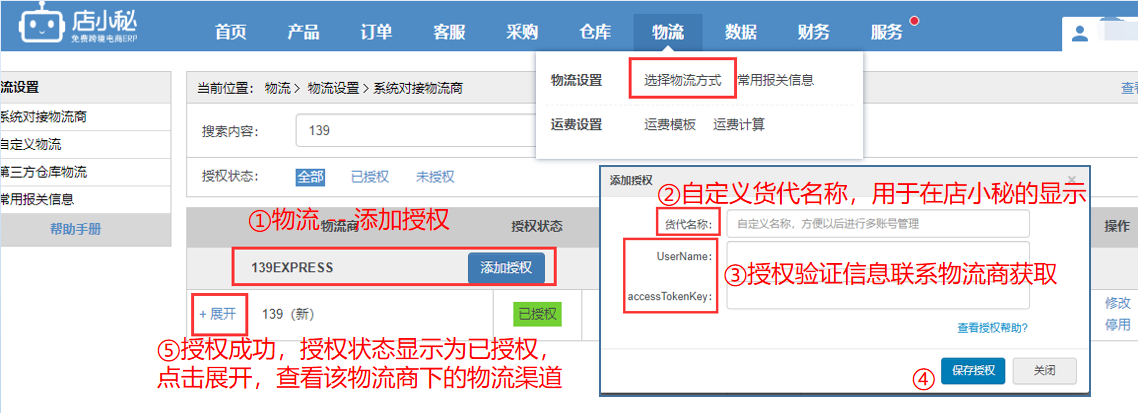Viewport: 1138px width, 413px height.
Task: Open the 客服 menu
Action: [x=449, y=32]
